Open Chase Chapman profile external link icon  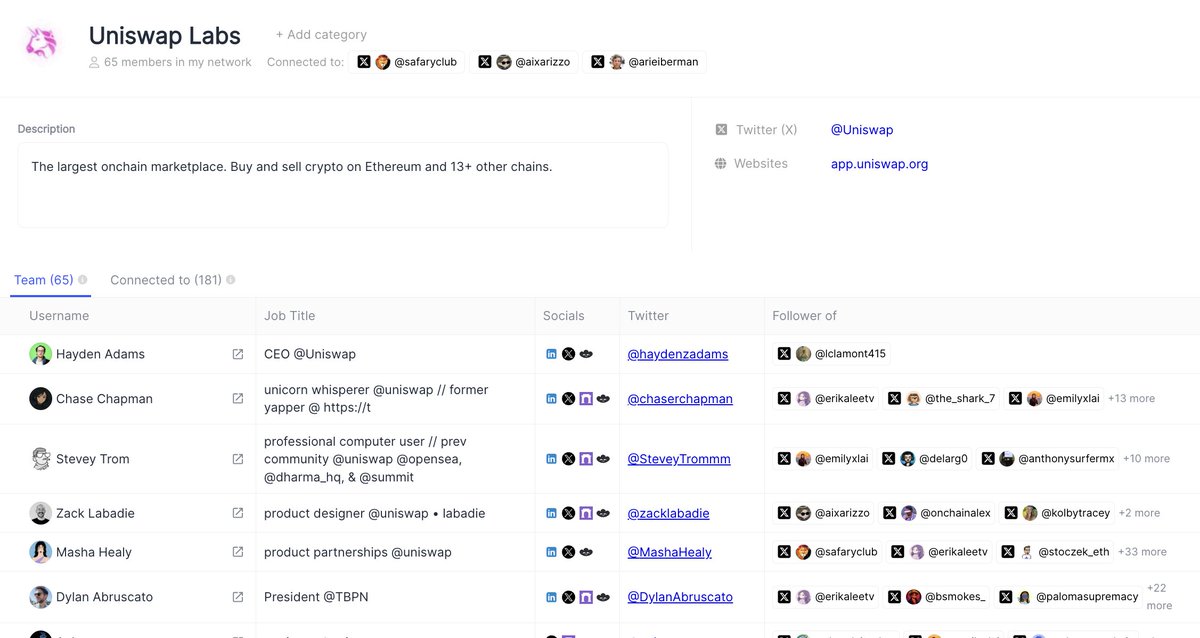[x=238, y=398]
